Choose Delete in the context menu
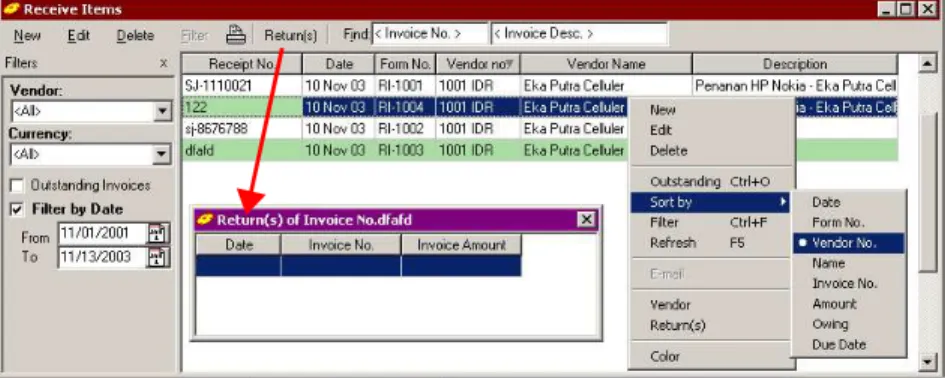The width and height of the screenshot is (945, 378). (x=668, y=151)
